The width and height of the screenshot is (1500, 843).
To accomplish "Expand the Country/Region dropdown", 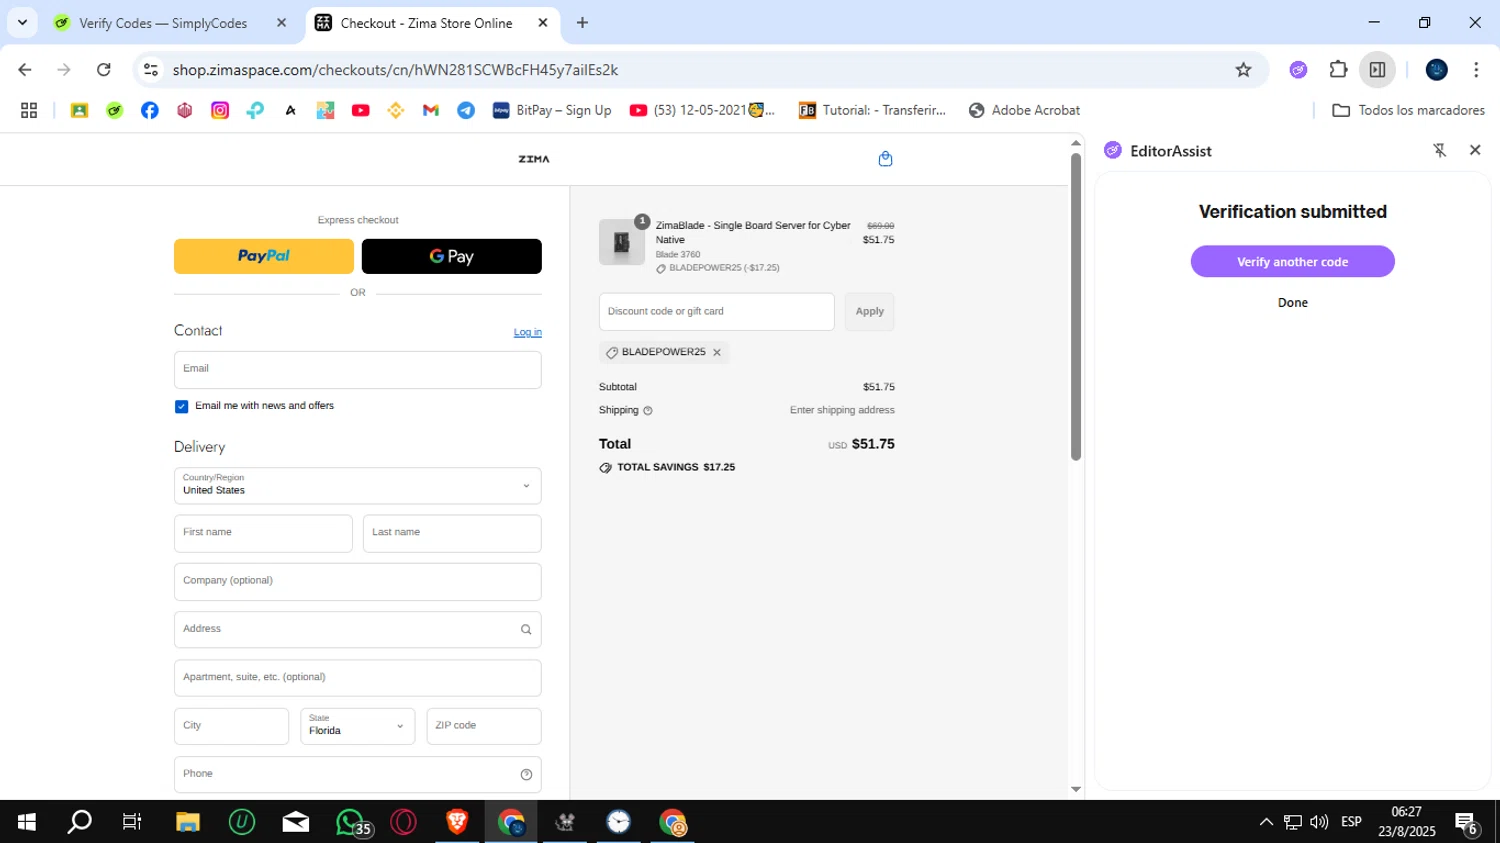I will pyautogui.click(x=357, y=486).
